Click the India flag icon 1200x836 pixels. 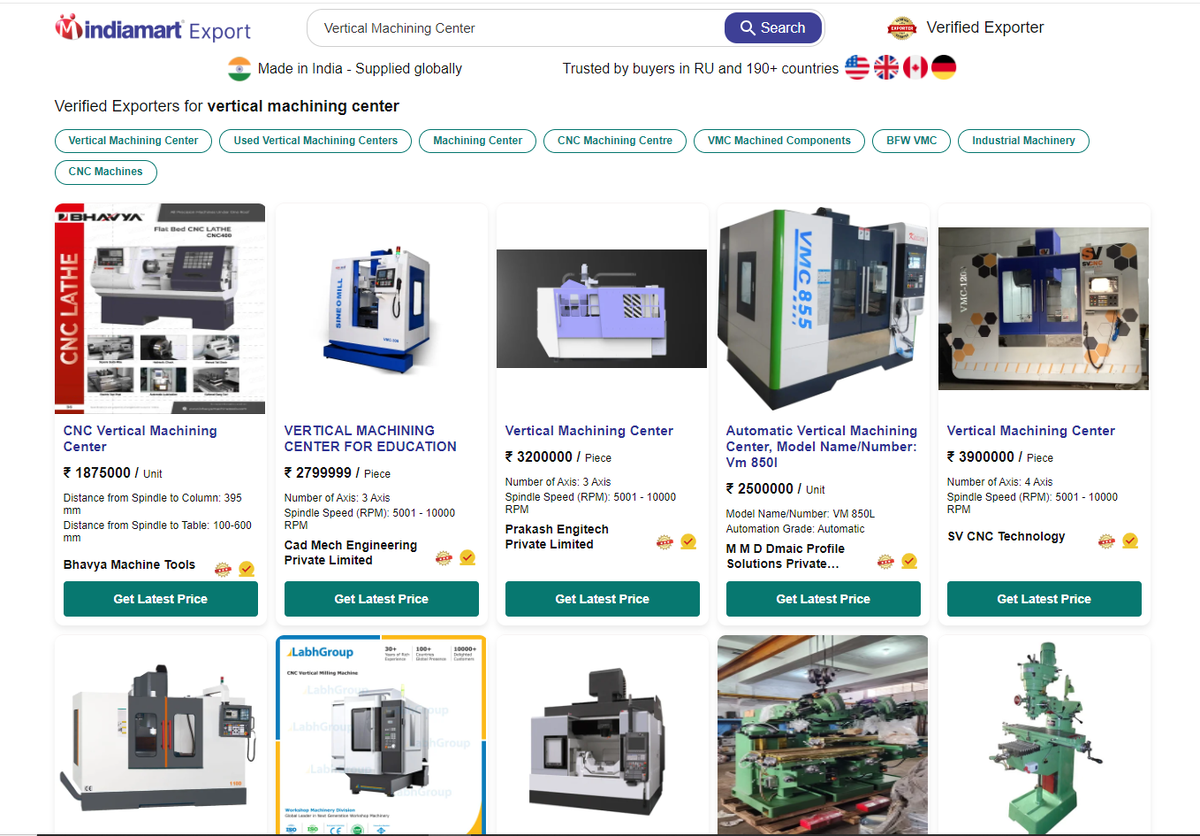click(239, 69)
